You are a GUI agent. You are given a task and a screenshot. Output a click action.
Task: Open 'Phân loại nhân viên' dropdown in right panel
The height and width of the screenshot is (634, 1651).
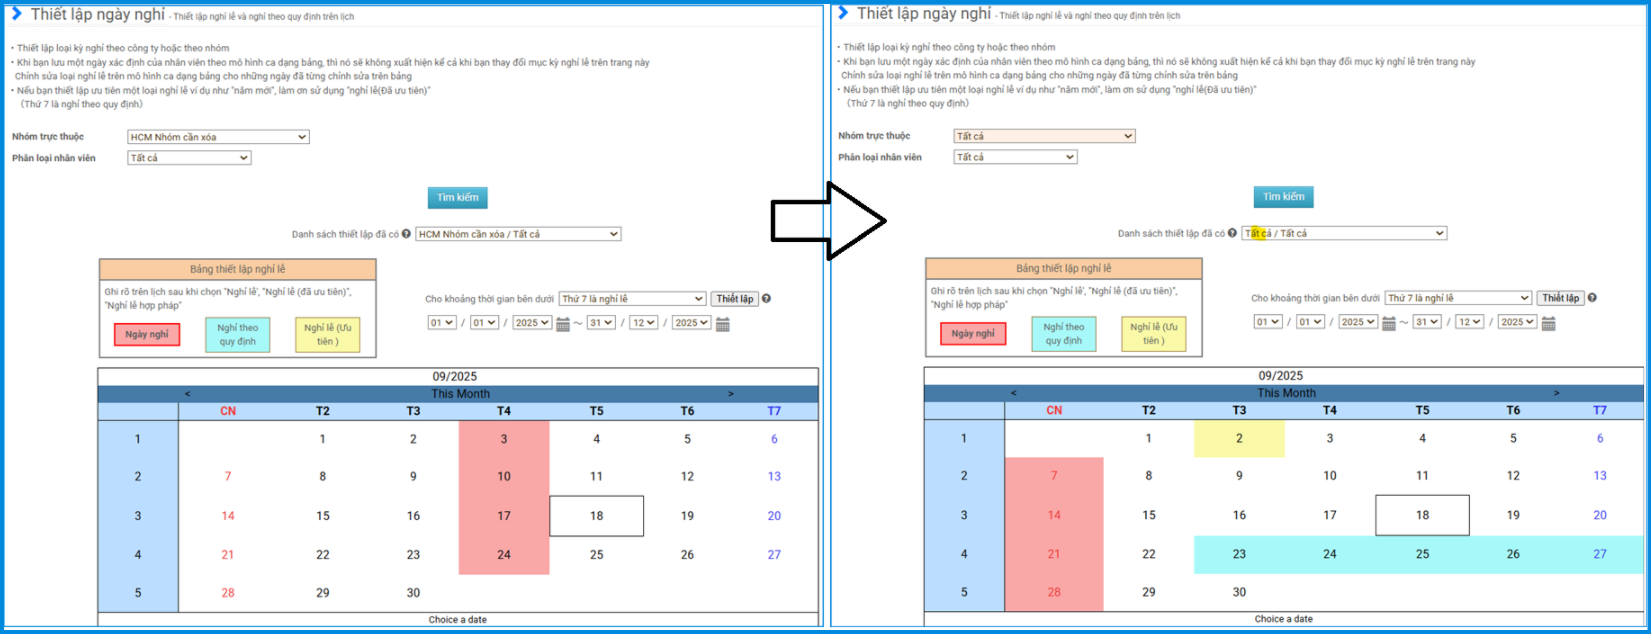click(1015, 157)
